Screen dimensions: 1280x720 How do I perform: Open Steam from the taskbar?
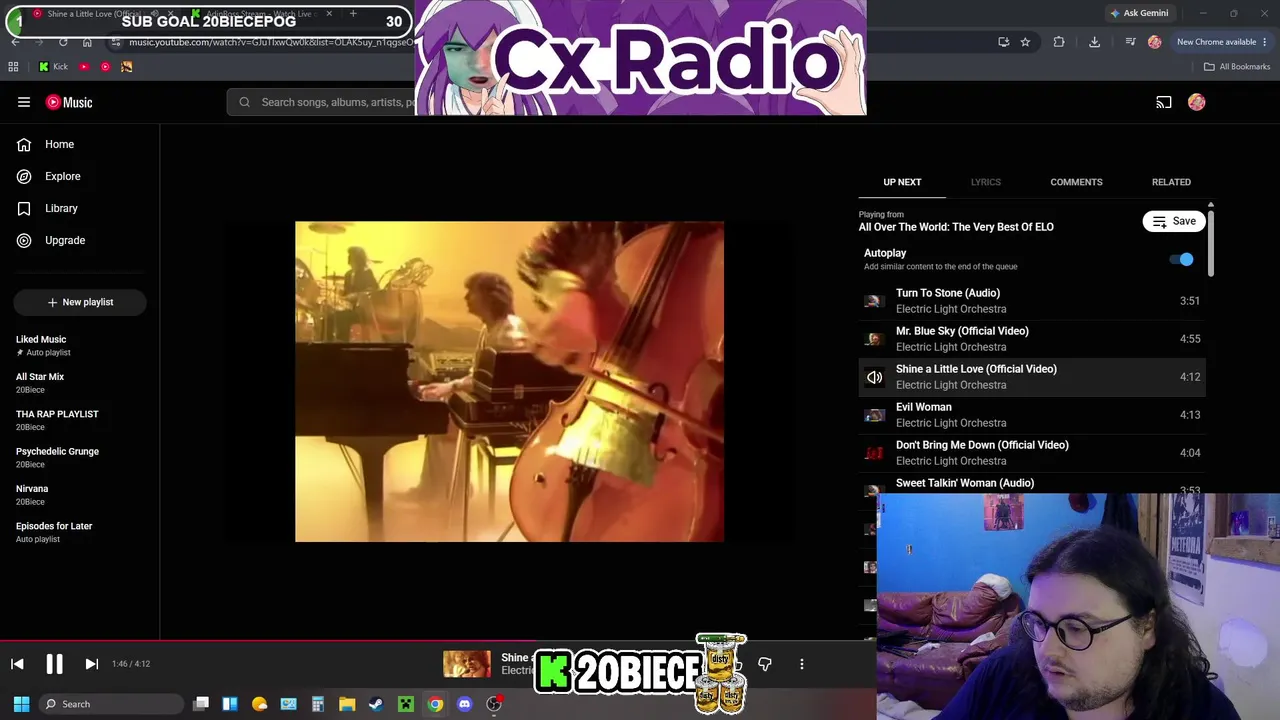[376, 704]
